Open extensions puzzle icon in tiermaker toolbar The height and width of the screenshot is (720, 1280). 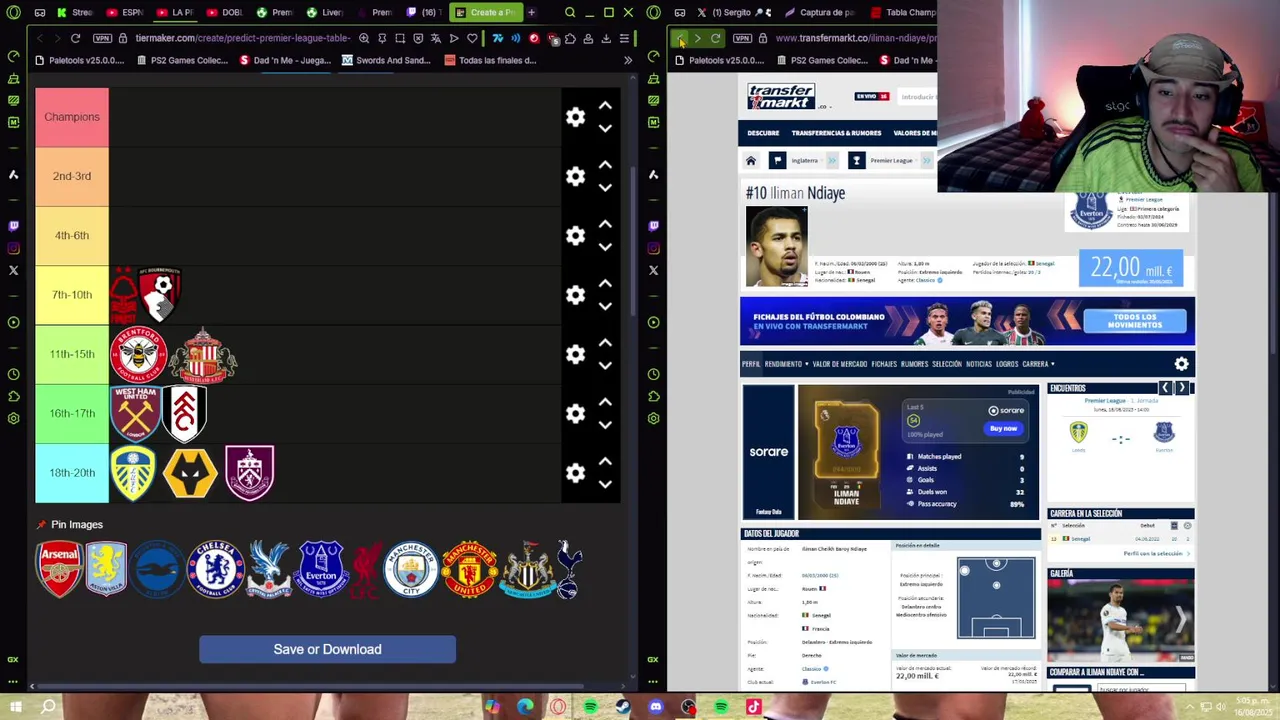tap(570, 38)
